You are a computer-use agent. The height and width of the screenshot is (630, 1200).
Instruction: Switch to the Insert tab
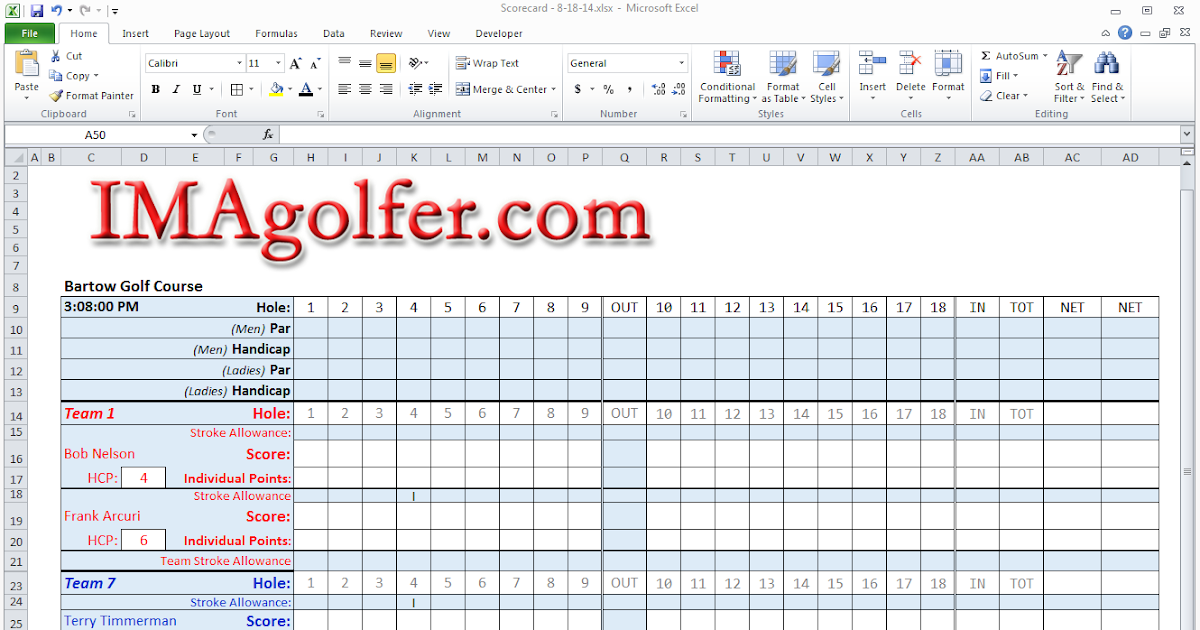136,33
